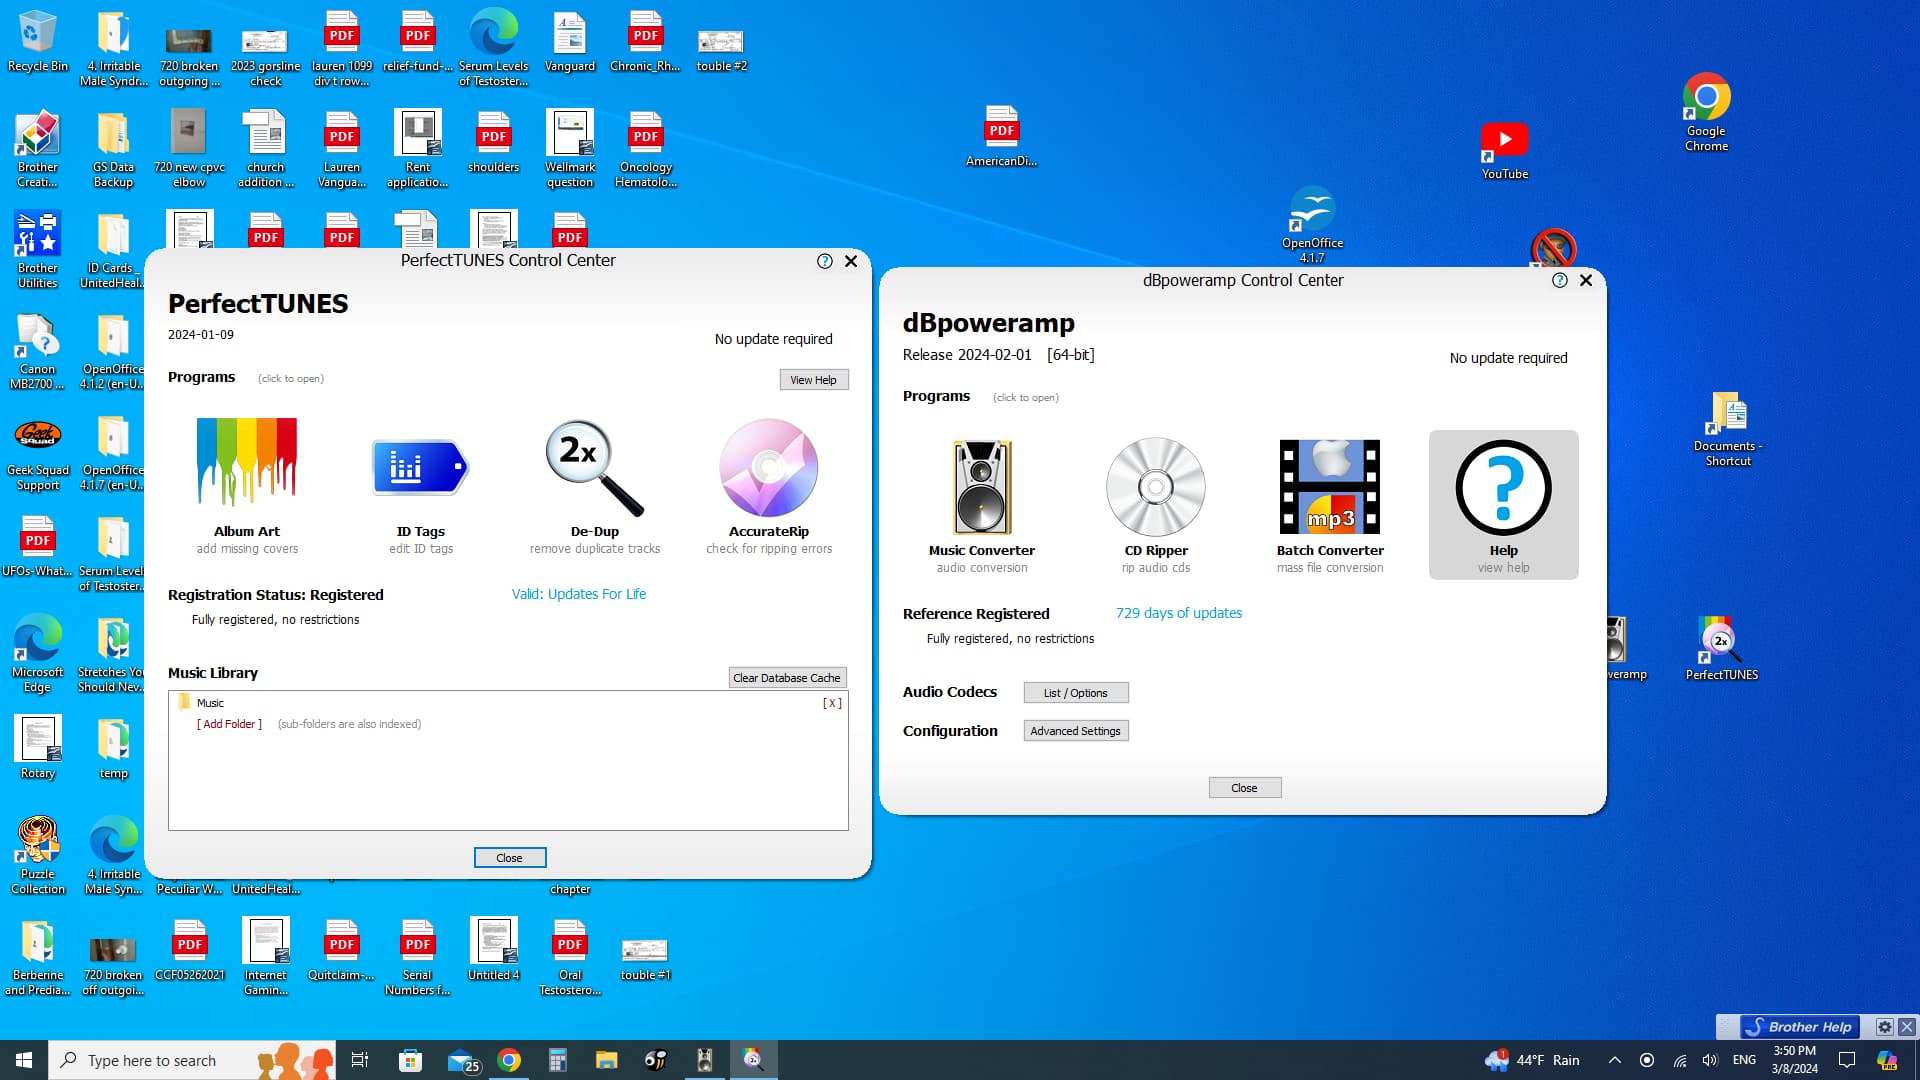The height and width of the screenshot is (1080, 1920).
Task: Open the CD Ripper program
Action: 1156,505
